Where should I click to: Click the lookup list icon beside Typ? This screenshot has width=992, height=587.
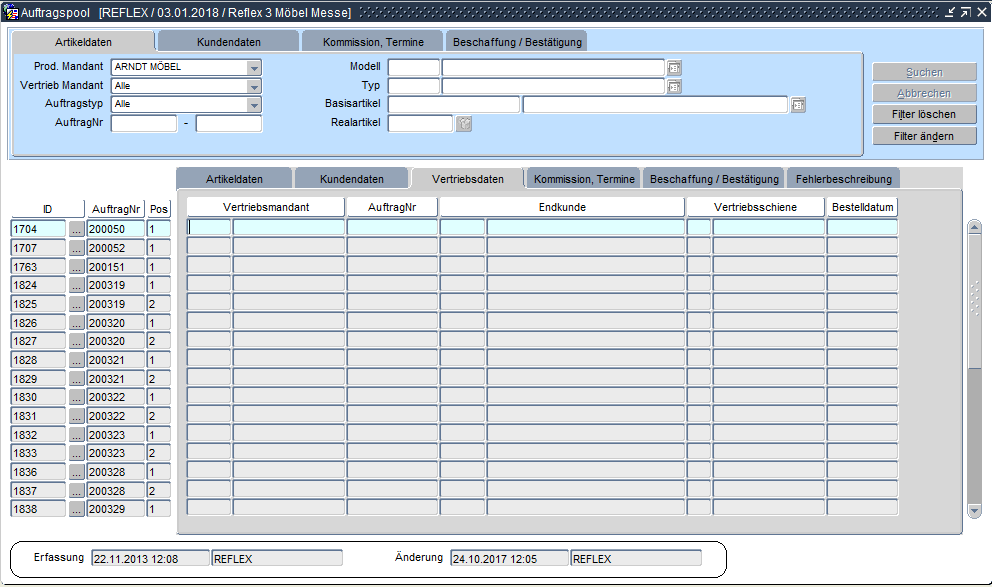coord(674,87)
